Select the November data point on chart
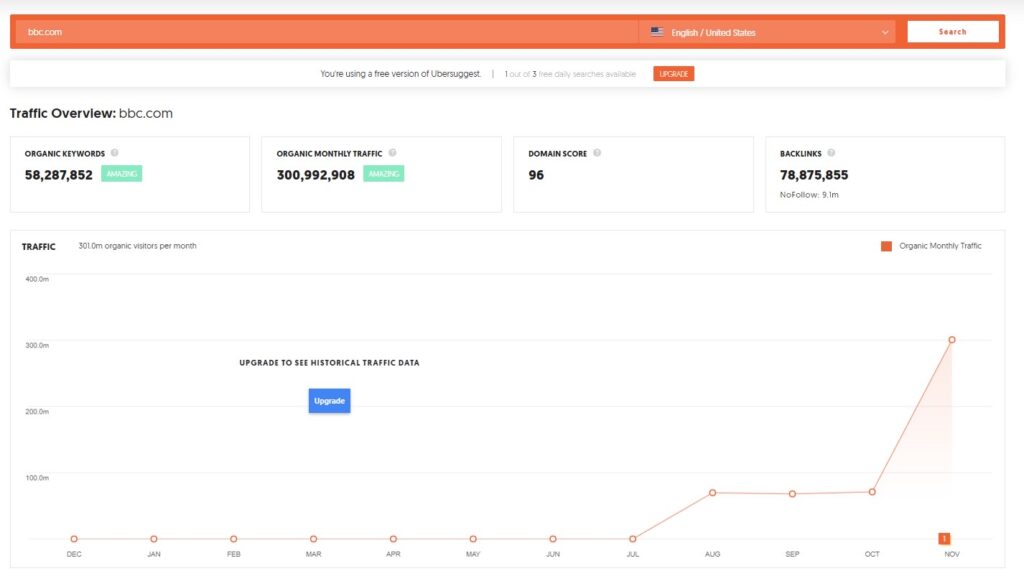 952,340
